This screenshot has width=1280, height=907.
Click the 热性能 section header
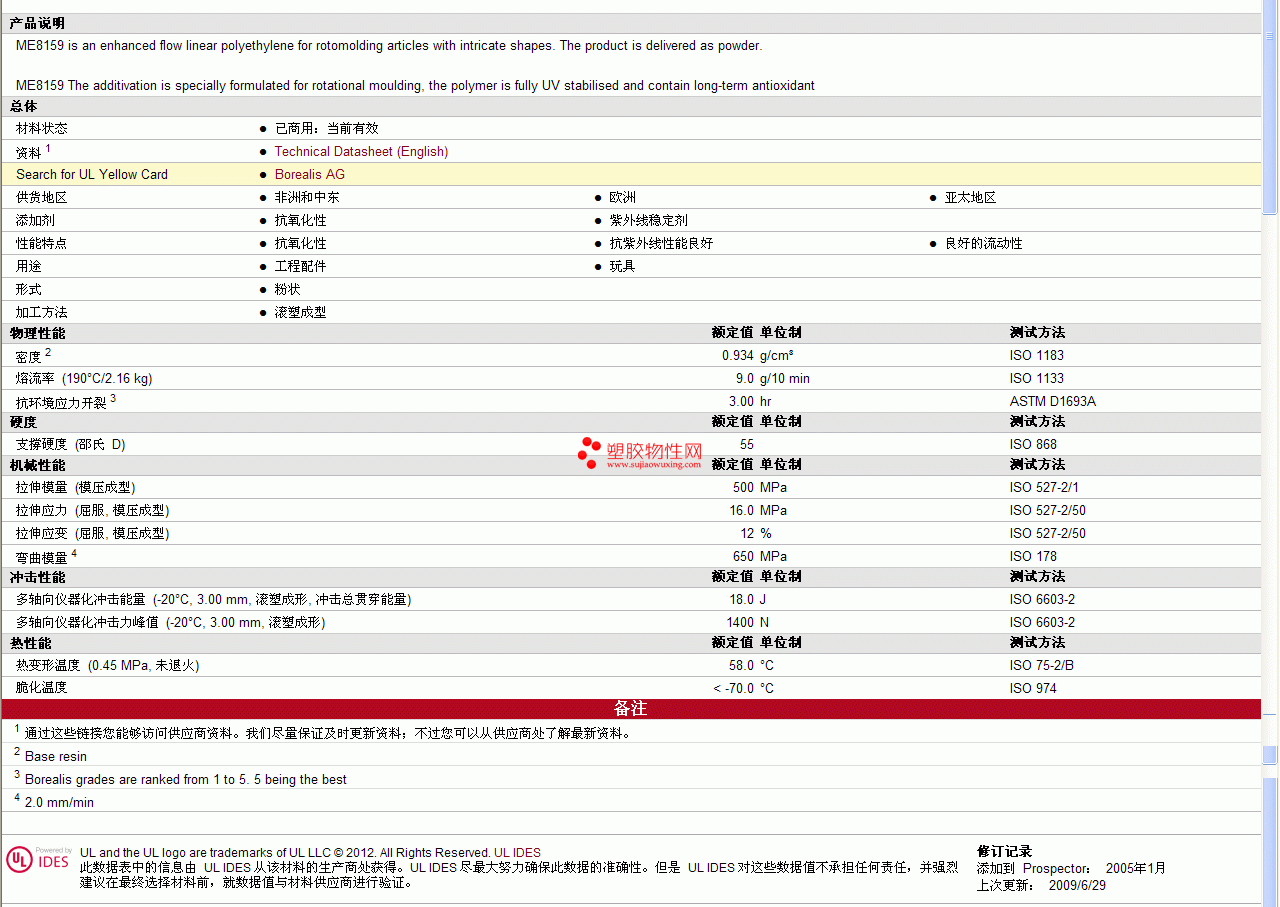[x=31, y=643]
